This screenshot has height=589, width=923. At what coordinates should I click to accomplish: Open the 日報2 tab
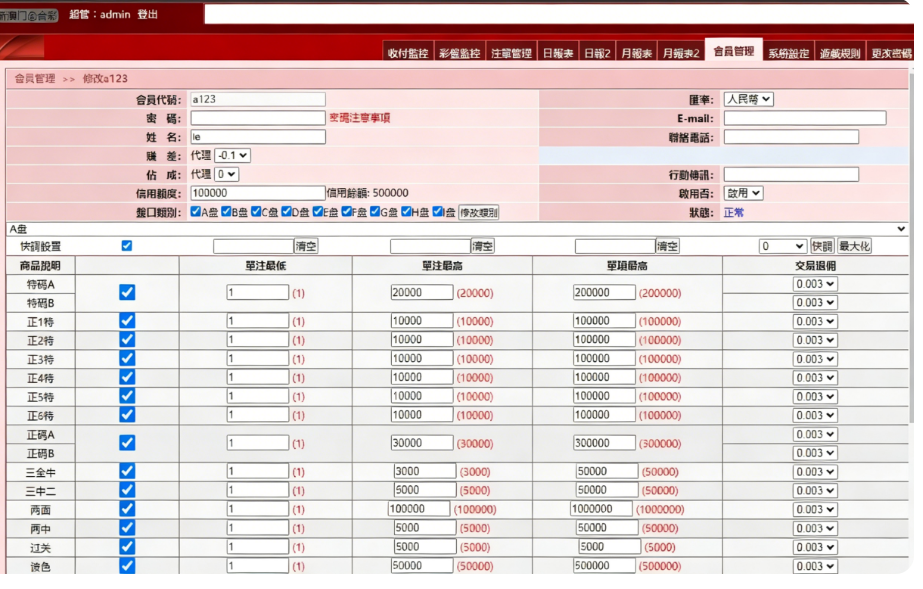click(x=597, y=52)
